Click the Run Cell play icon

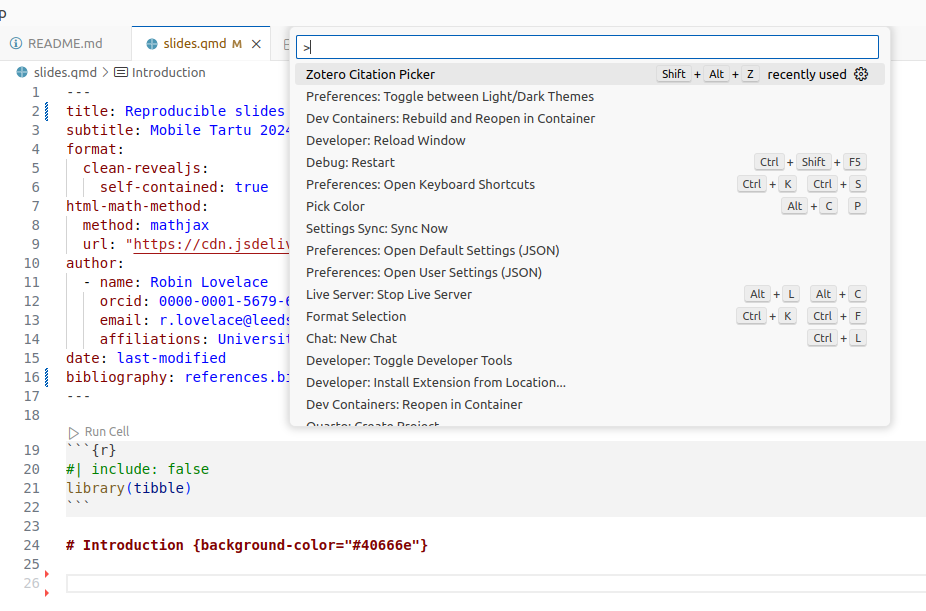point(73,432)
